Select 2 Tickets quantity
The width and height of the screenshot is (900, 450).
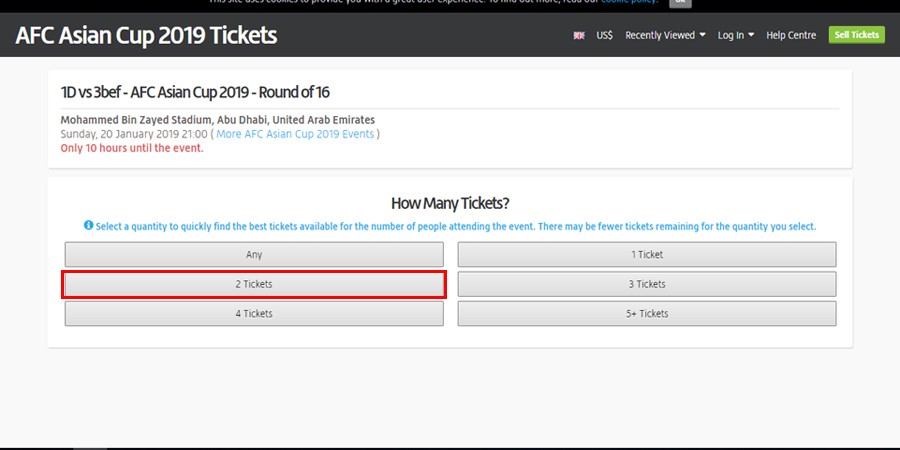(254, 284)
